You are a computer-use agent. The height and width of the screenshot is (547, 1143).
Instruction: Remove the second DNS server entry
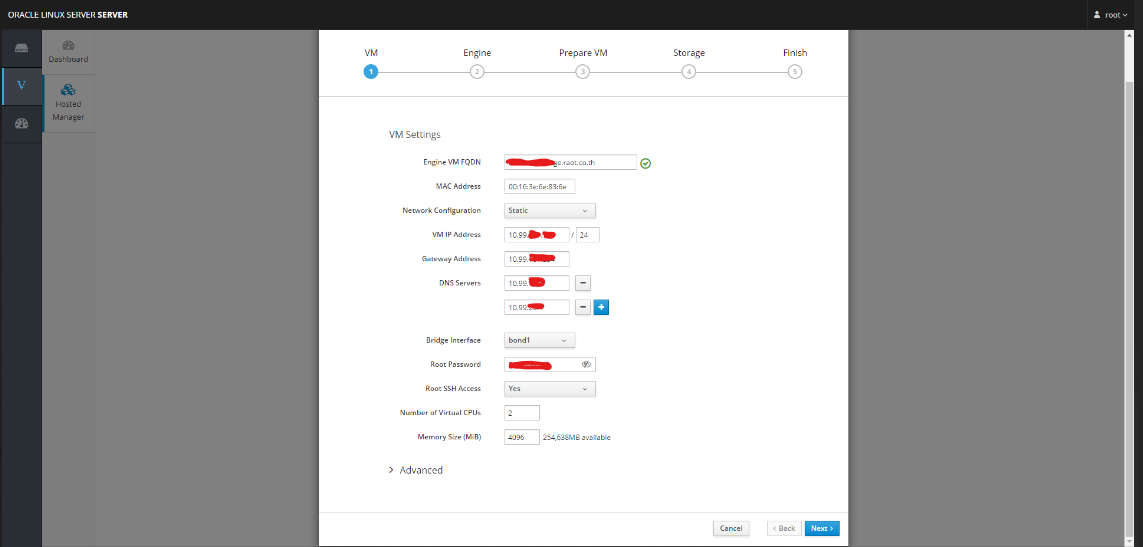pos(583,307)
